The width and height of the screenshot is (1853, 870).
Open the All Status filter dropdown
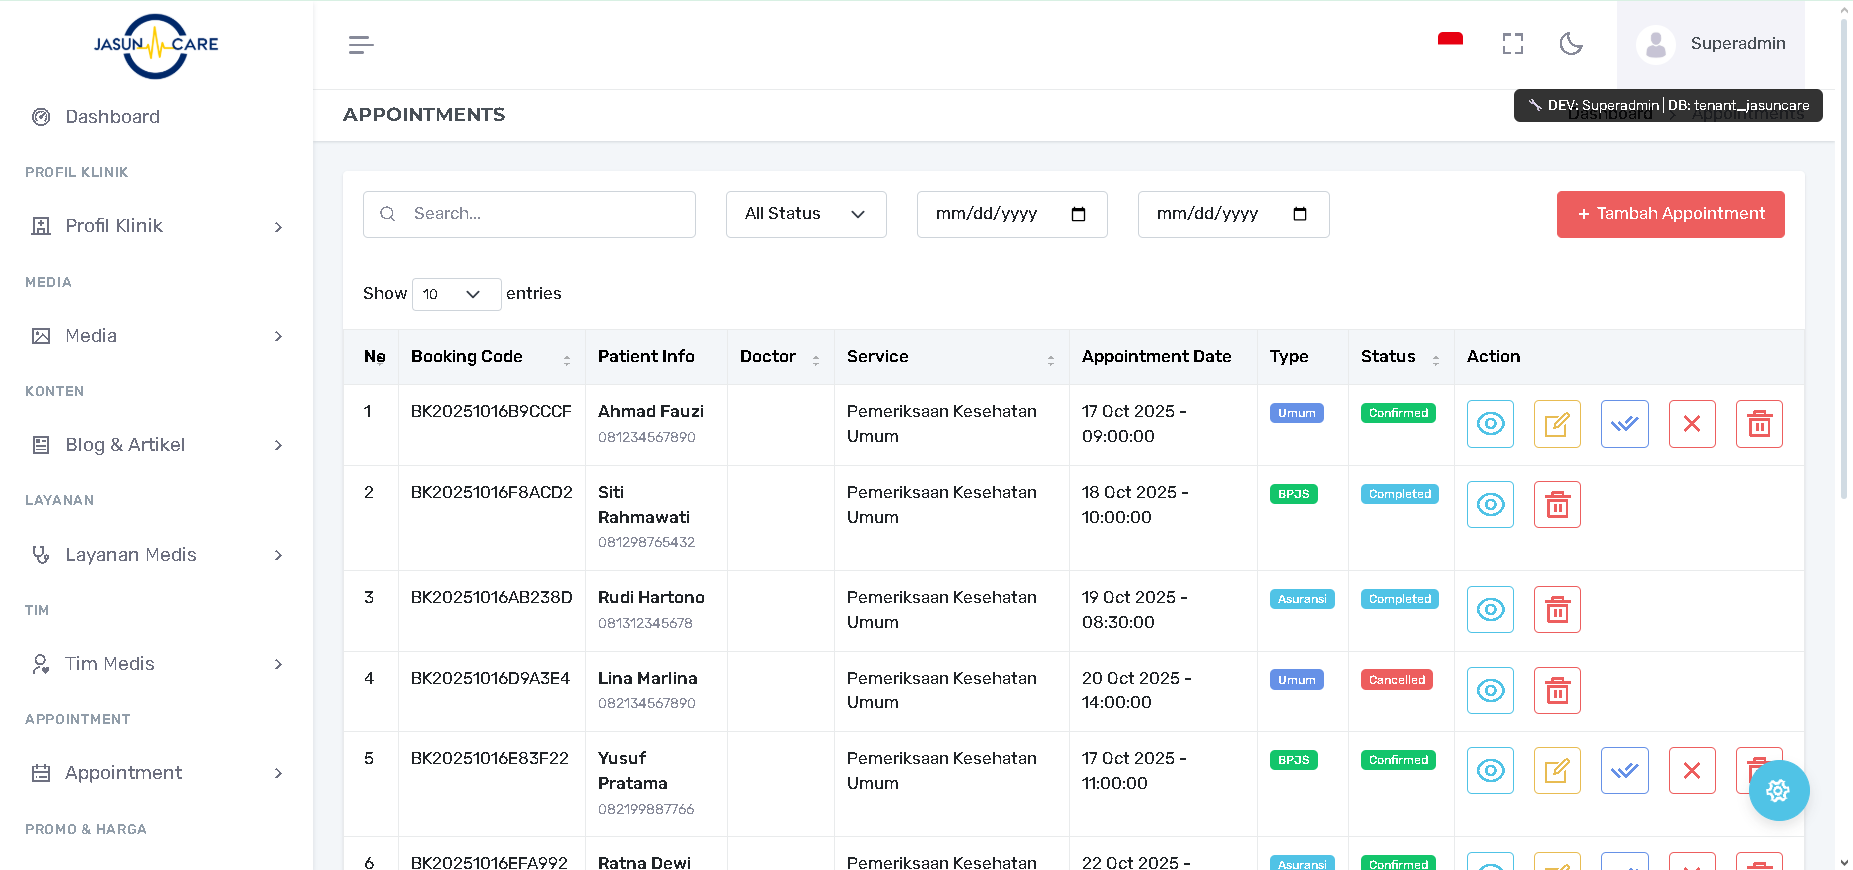tap(805, 214)
